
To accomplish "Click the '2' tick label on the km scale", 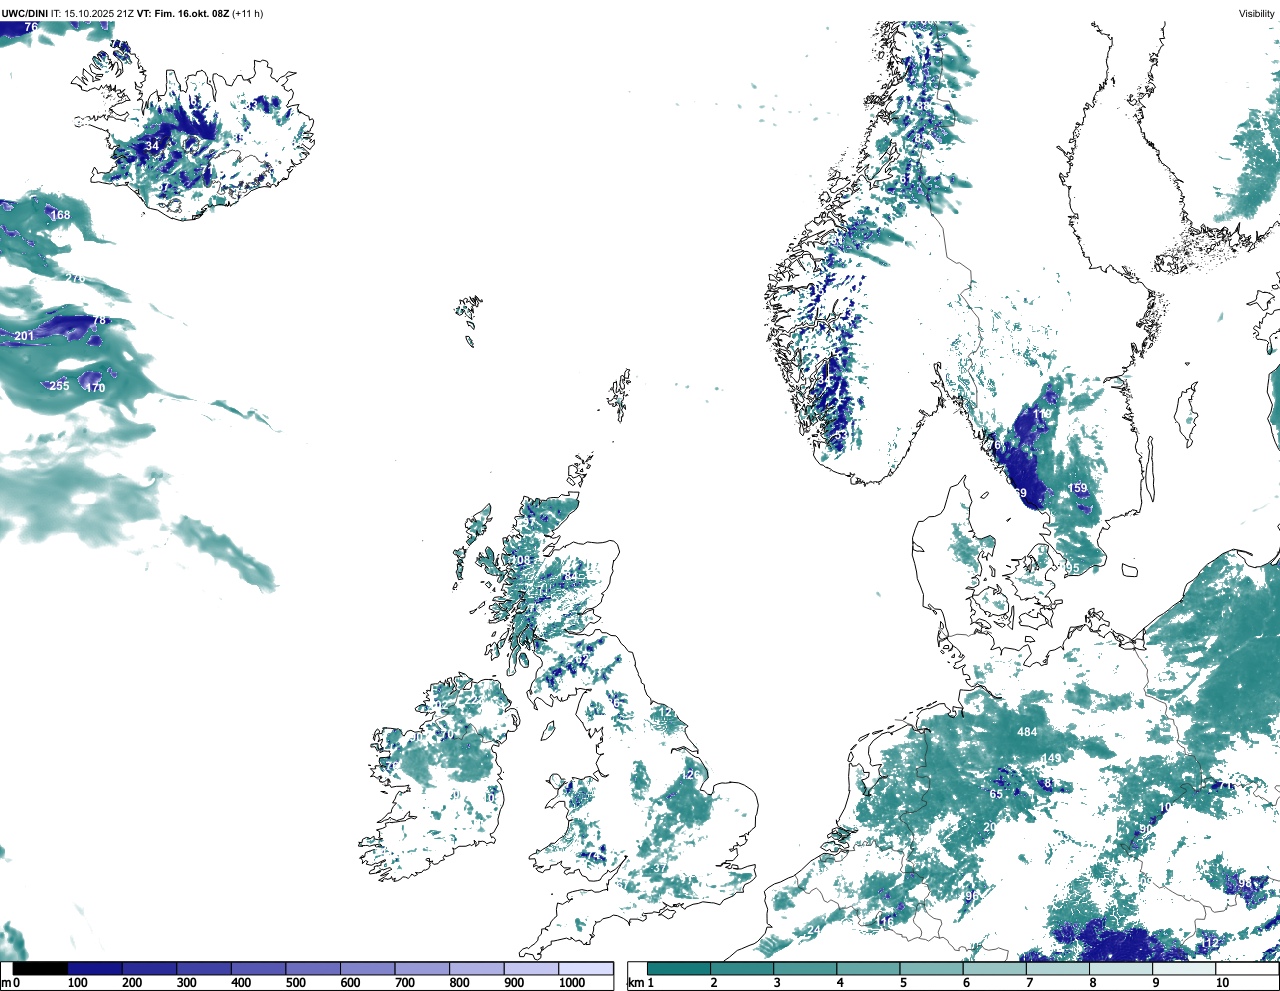I will (714, 983).
